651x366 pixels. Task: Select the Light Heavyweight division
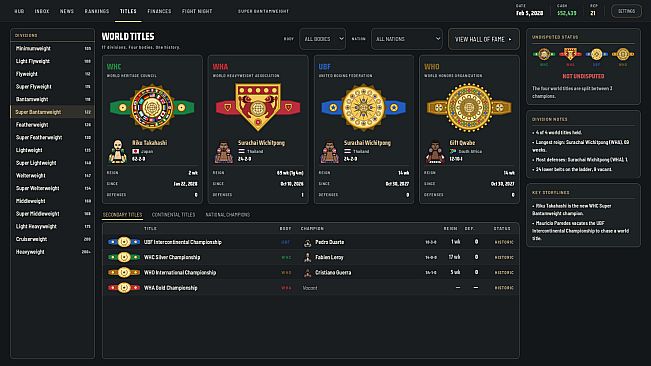pyautogui.click(x=53, y=227)
